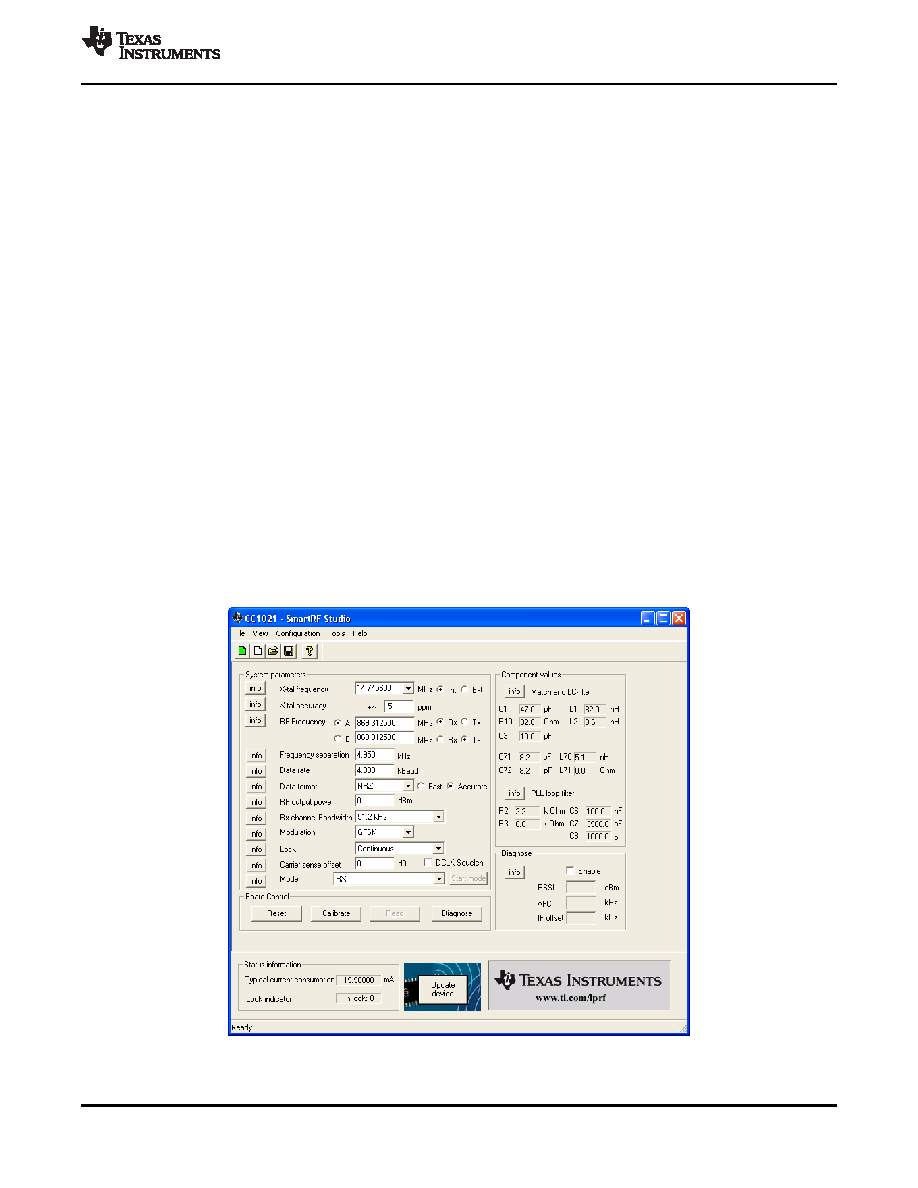Click Info button for Xtal accuracy
The image size is (918, 1188).
[255, 705]
